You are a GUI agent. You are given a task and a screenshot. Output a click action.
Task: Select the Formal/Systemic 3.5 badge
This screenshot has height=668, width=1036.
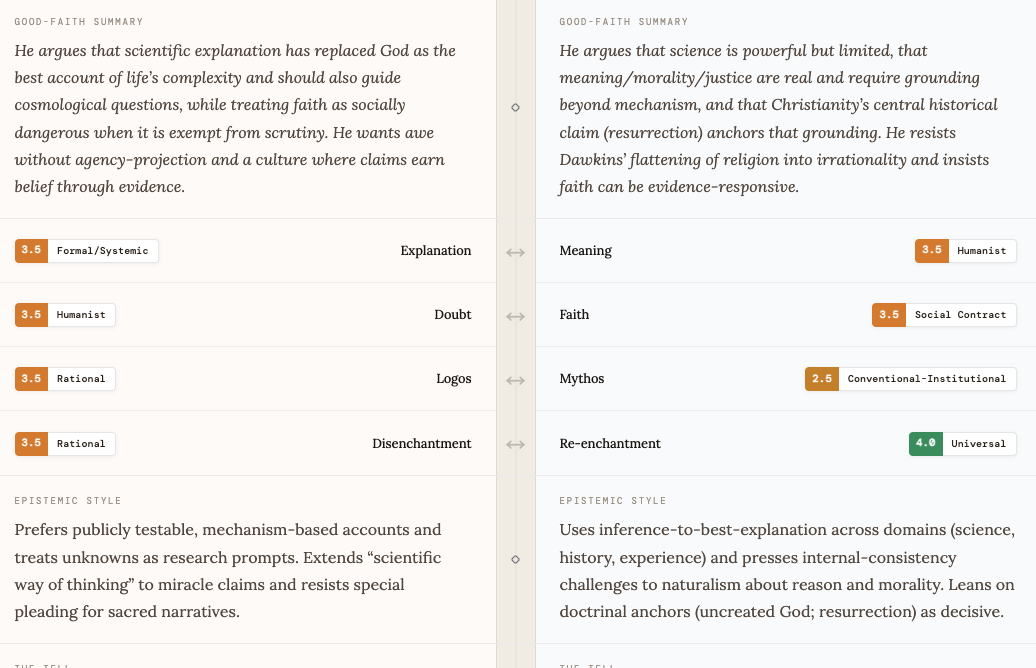(x=87, y=251)
